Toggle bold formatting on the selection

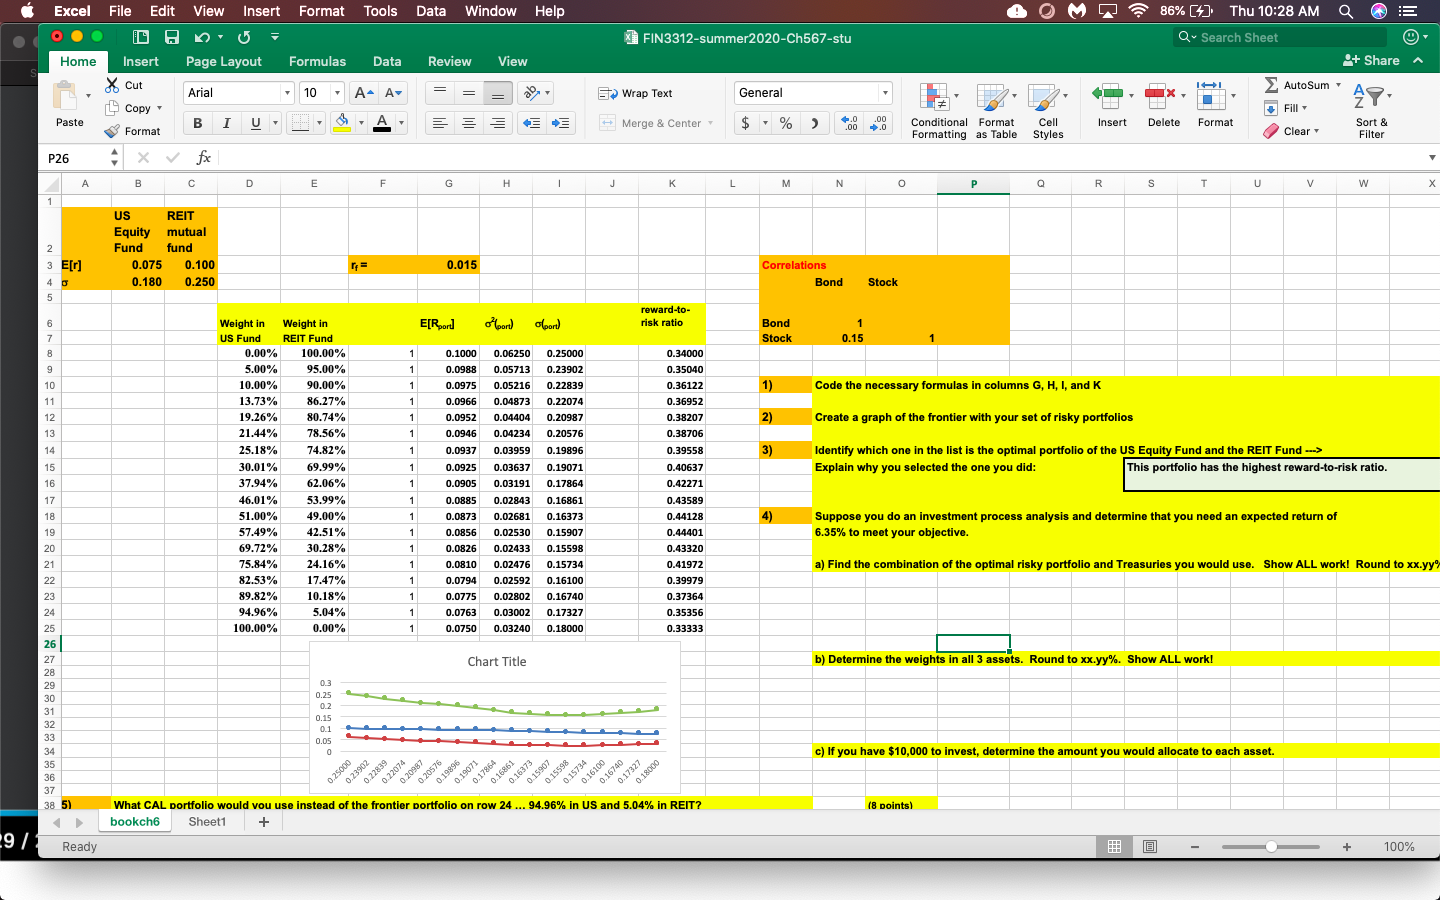pos(197,122)
